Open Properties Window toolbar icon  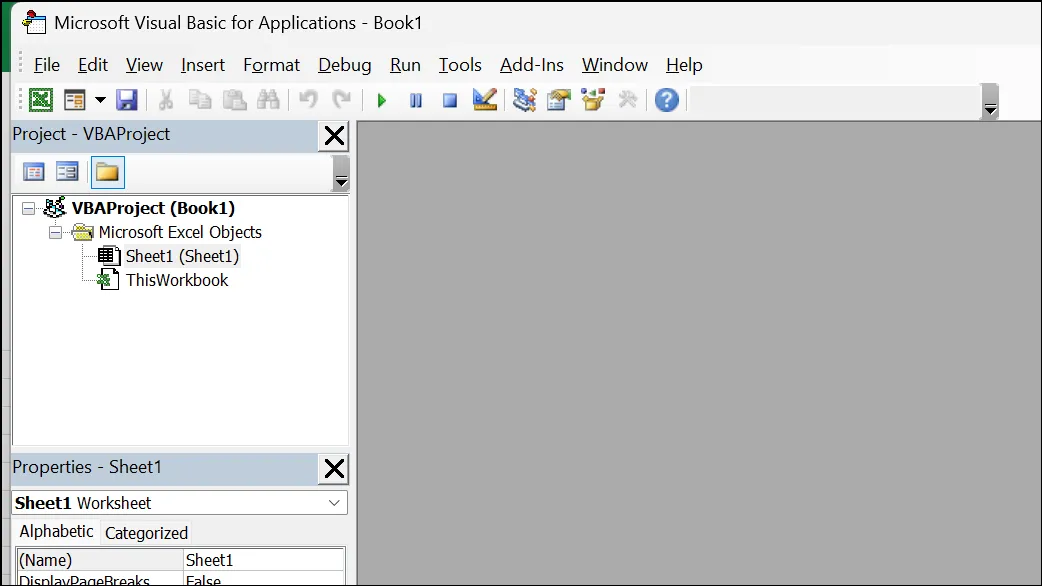click(559, 100)
